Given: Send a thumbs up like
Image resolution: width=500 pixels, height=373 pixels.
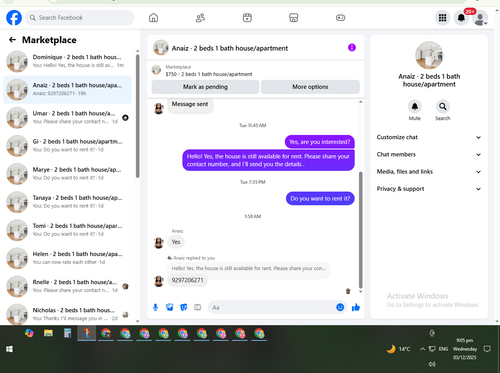Looking at the screenshot, I should click(x=356, y=307).
